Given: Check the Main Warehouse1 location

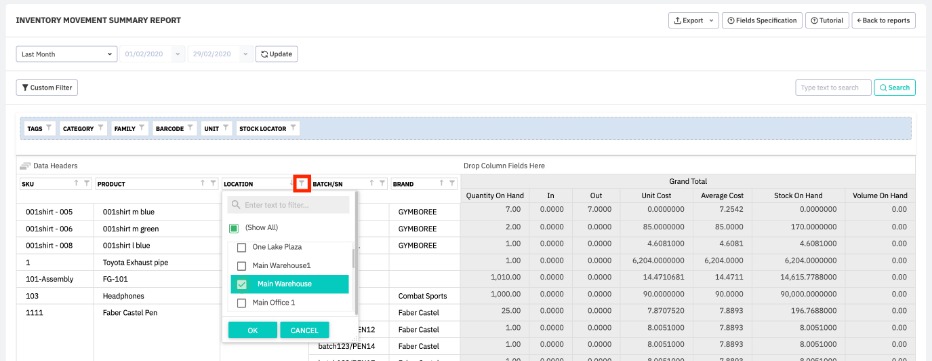Looking at the screenshot, I should (241, 266).
